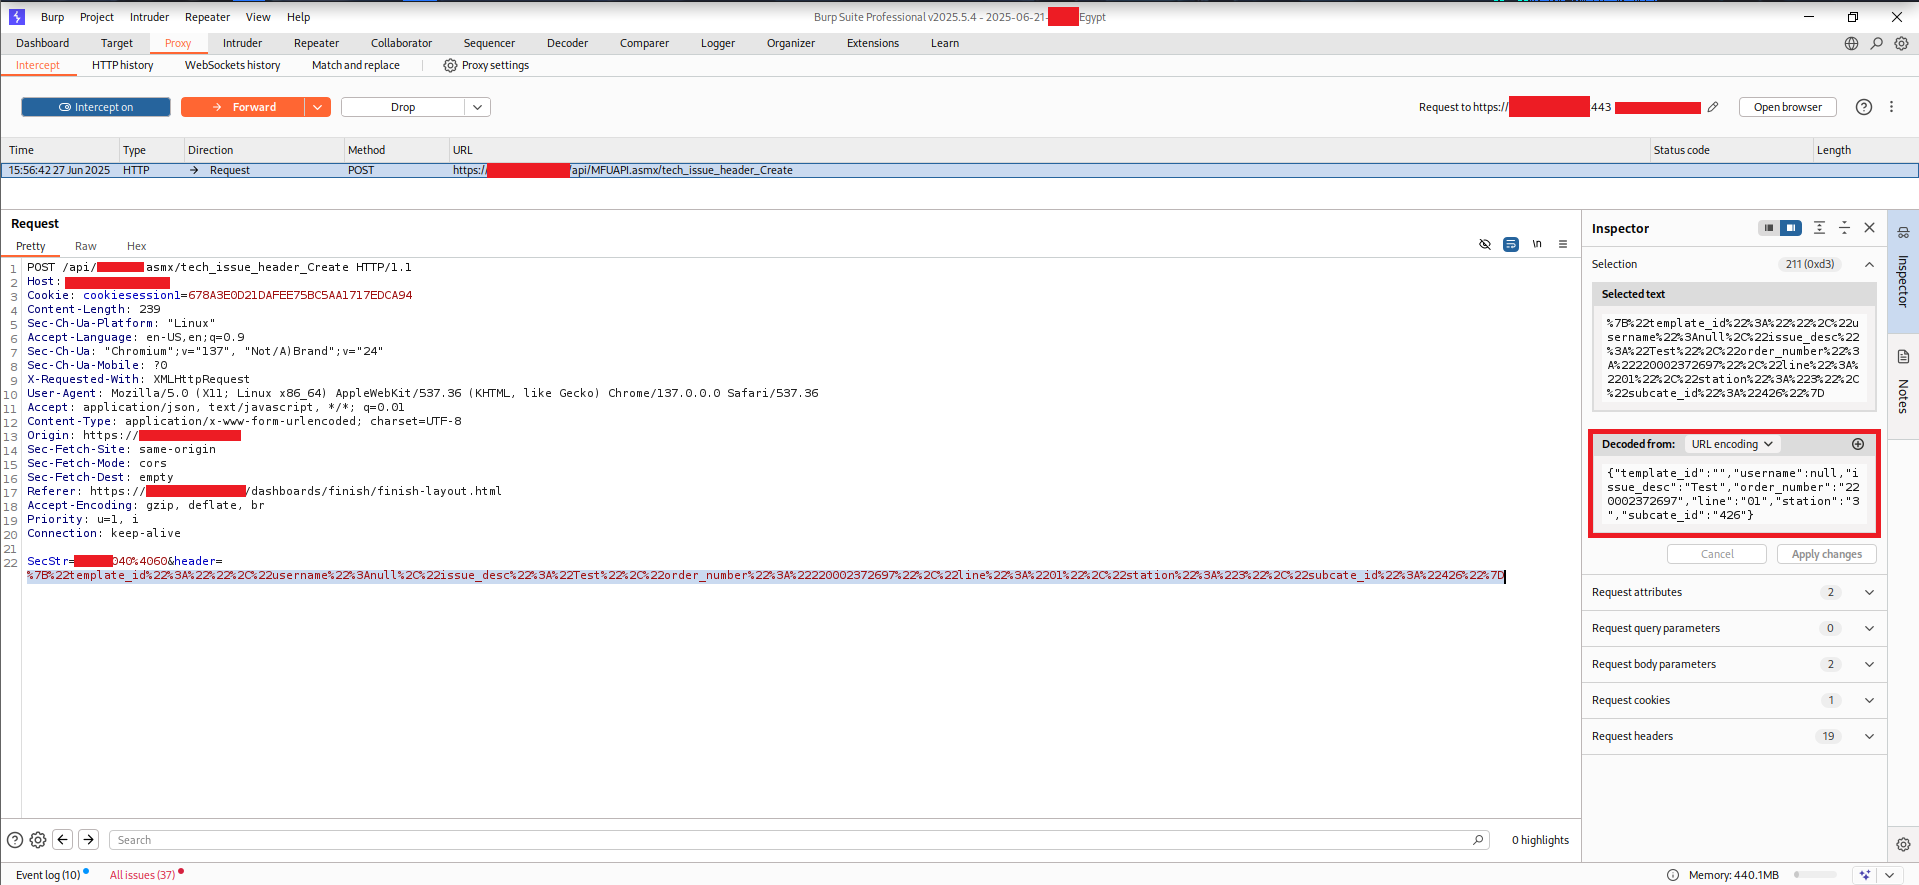Click the Burp Suite logo icon
1919x885 pixels.
coord(16,17)
